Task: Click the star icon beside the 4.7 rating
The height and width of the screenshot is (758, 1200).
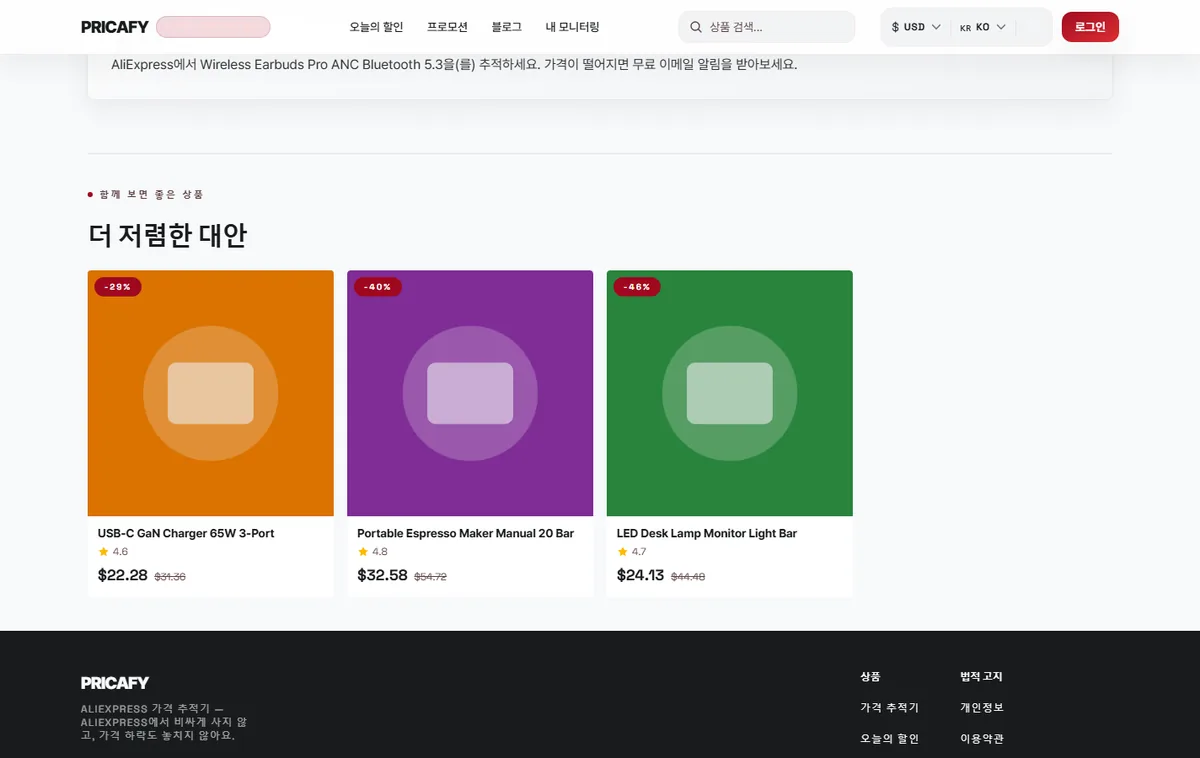Action: click(622, 551)
